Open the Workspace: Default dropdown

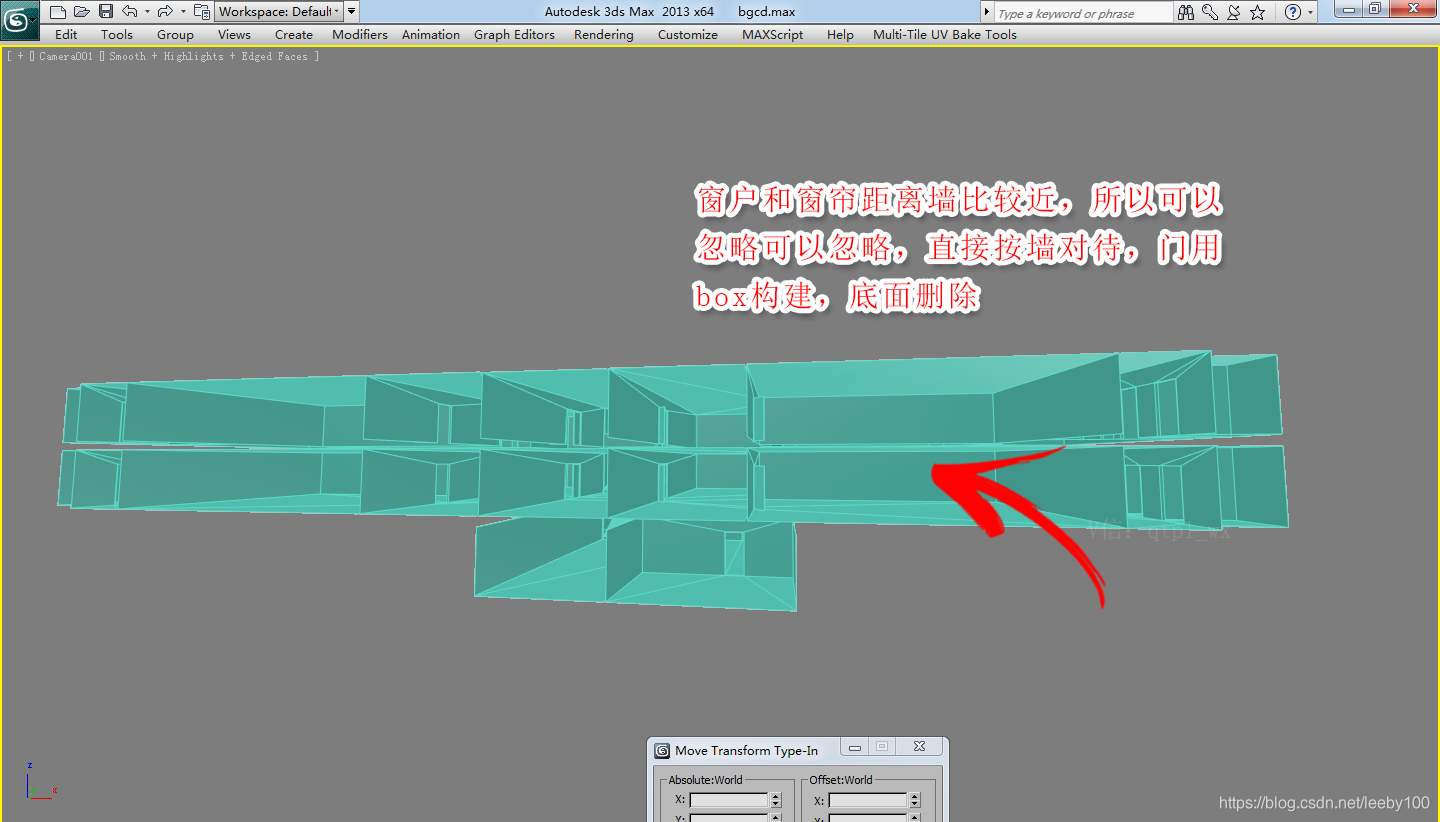[278, 12]
